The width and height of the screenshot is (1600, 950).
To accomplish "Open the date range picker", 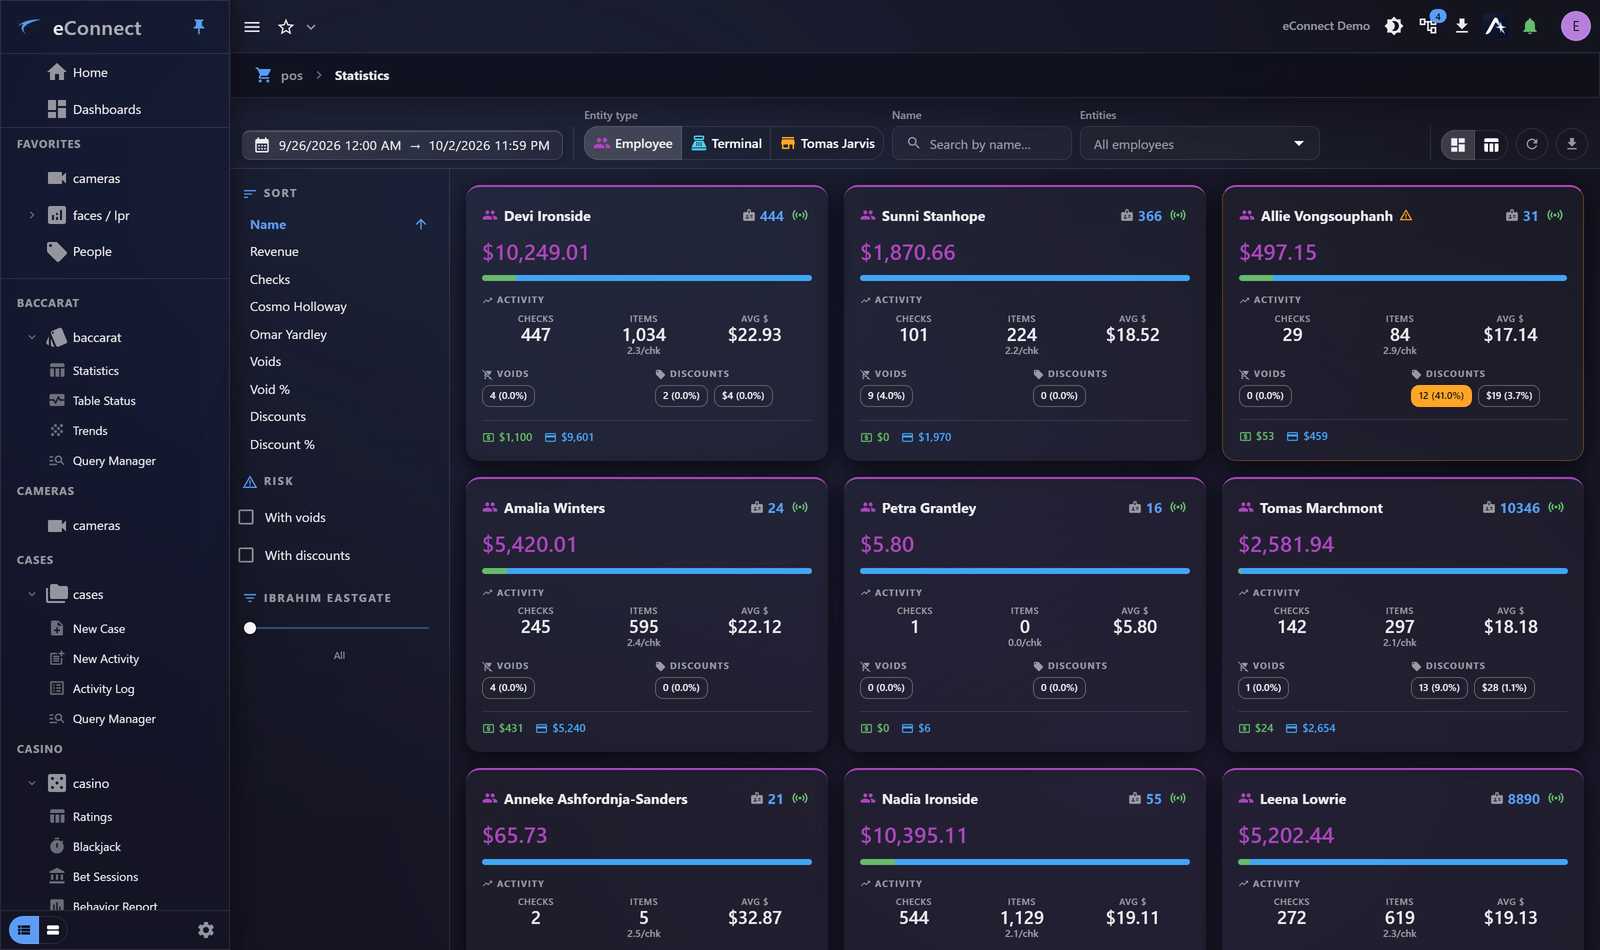I will coord(402,145).
